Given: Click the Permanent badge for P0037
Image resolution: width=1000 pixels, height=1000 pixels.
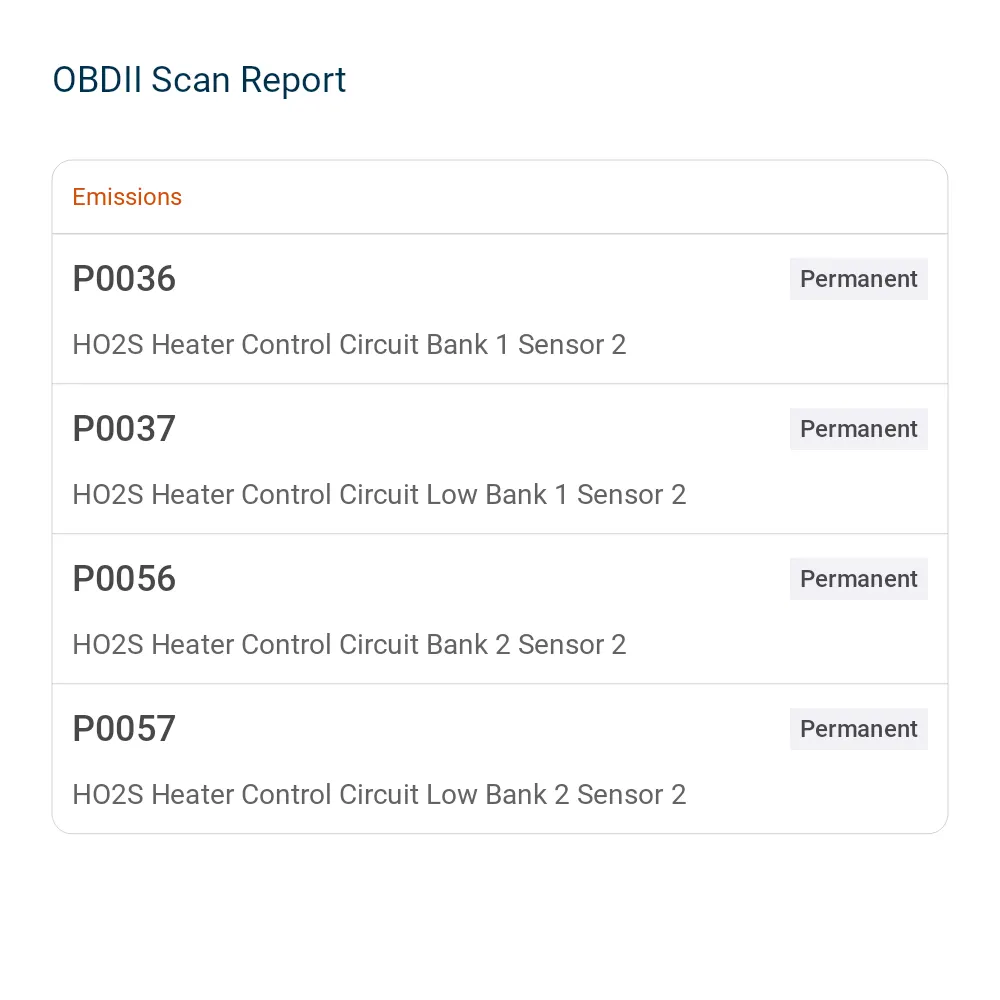Looking at the screenshot, I should pos(858,429).
